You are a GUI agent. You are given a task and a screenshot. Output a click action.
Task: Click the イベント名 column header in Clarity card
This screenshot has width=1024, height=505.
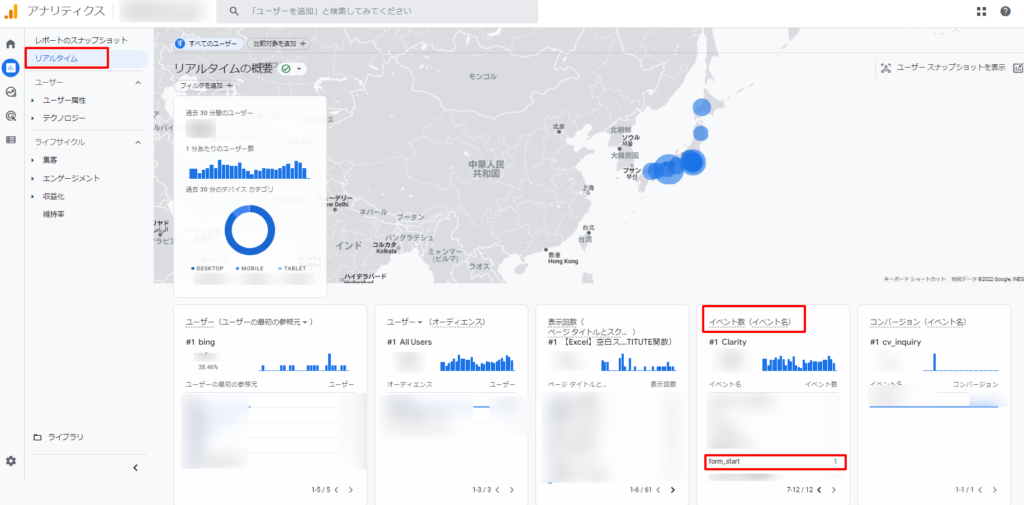pos(725,384)
